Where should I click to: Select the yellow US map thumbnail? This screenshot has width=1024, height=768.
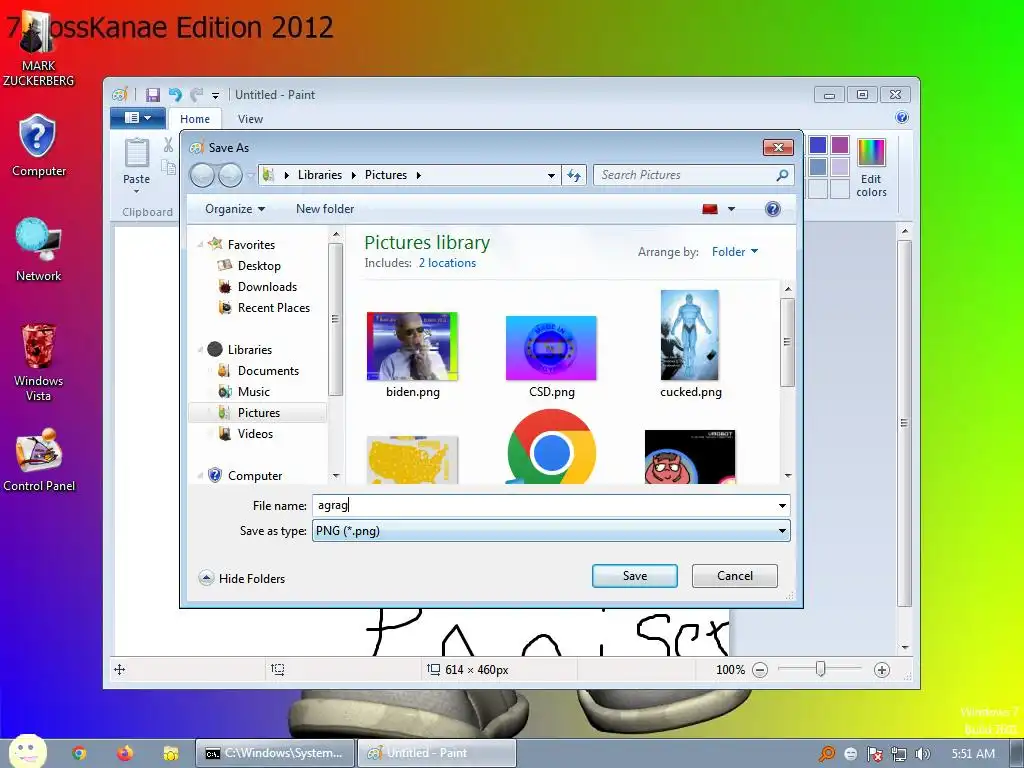point(412,460)
